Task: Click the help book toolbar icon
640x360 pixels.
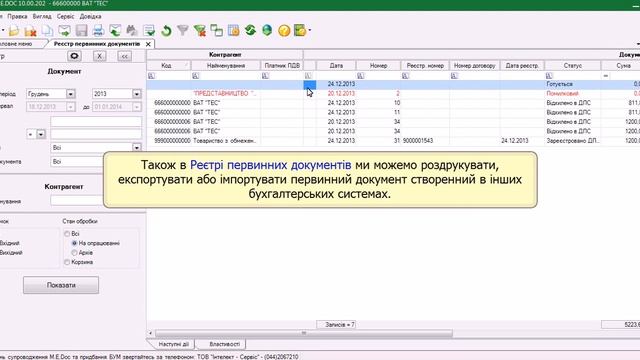Action: [300, 31]
